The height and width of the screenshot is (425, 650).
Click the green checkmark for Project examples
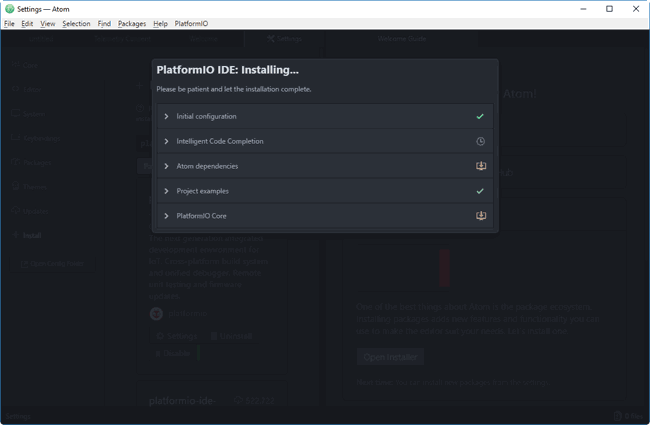click(x=480, y=191)
